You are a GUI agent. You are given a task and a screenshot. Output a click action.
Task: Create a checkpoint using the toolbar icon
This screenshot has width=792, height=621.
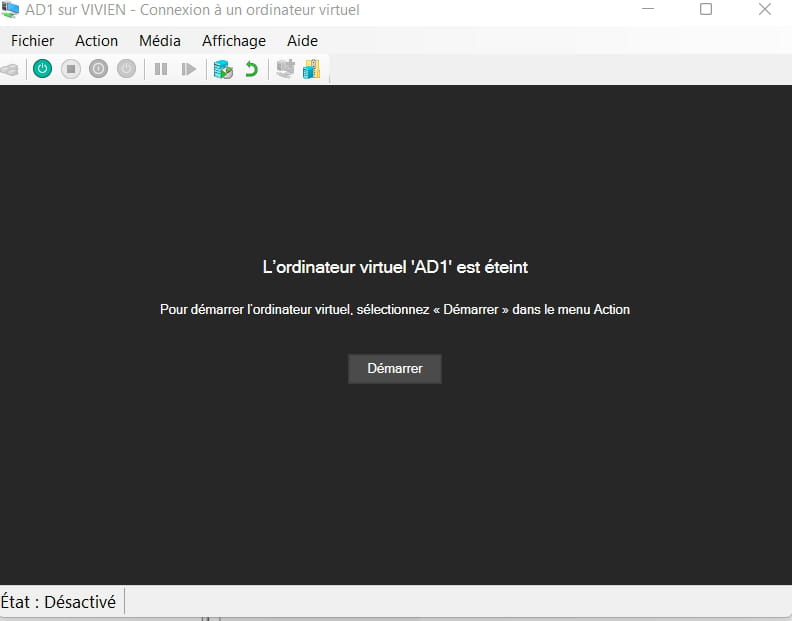click(223, 69)
